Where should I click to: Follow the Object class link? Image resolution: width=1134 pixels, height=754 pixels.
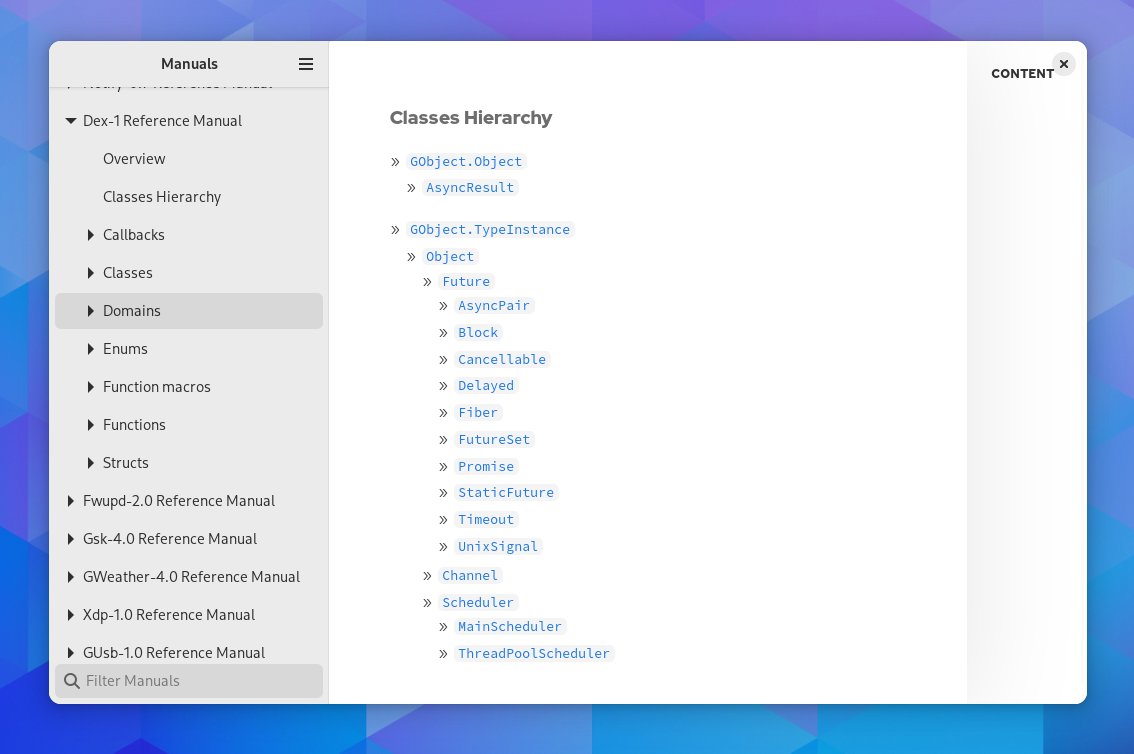[450, 257]
